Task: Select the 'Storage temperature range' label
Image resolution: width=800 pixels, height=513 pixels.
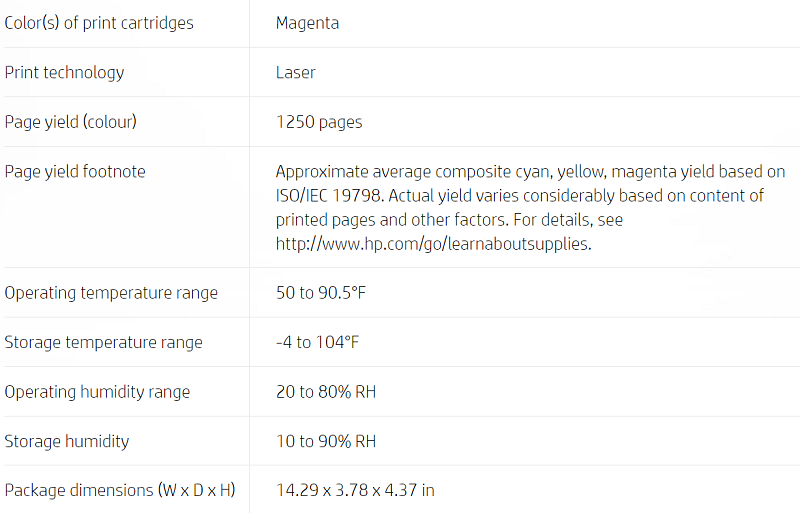Action: tap(104, 343)
